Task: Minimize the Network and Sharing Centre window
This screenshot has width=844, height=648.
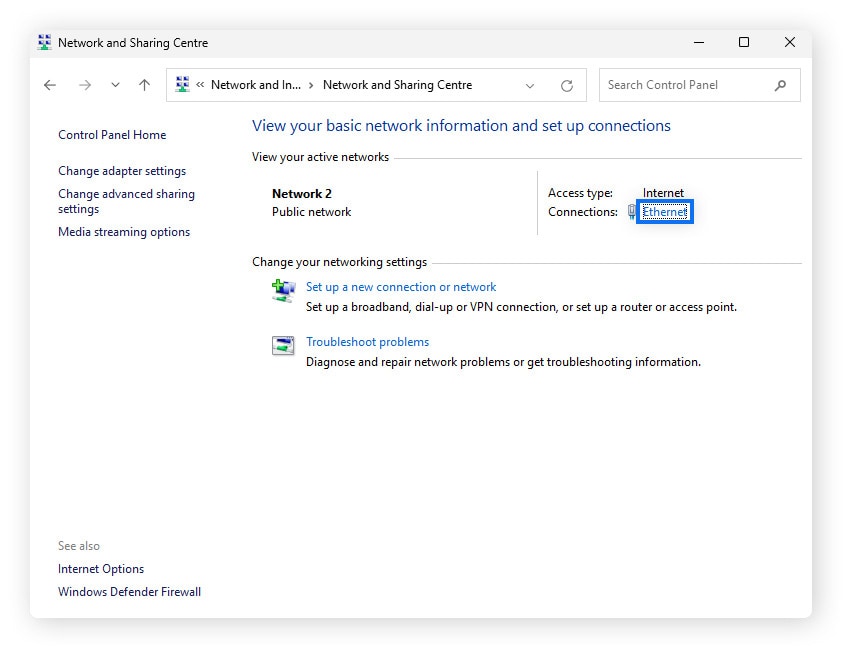Action: coord(699,42)
